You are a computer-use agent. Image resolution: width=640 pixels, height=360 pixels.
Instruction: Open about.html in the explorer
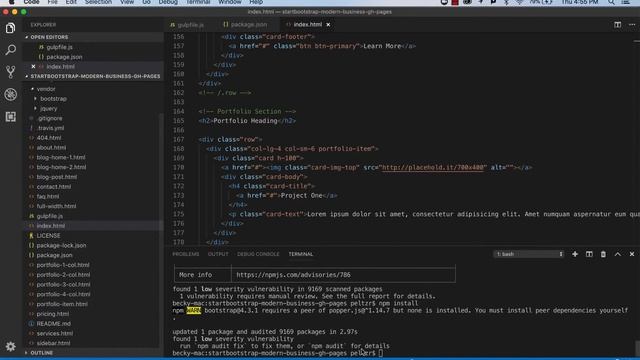(x=51, y=148)
